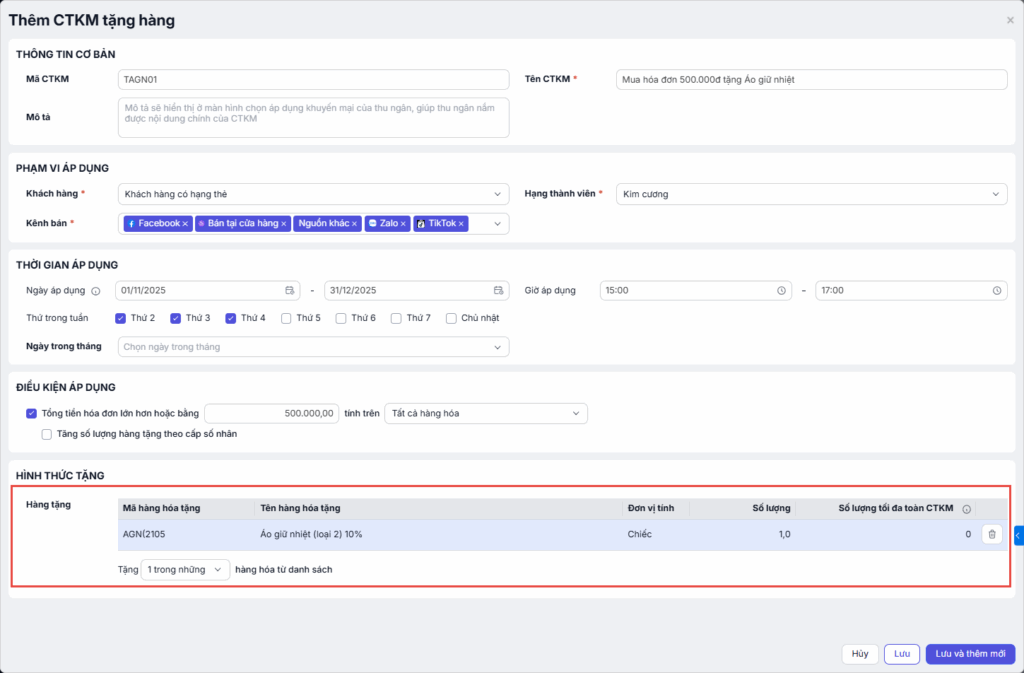Remove the TikTok channel tag
The height and width of the screenshot is (673, 1024).
461,224
